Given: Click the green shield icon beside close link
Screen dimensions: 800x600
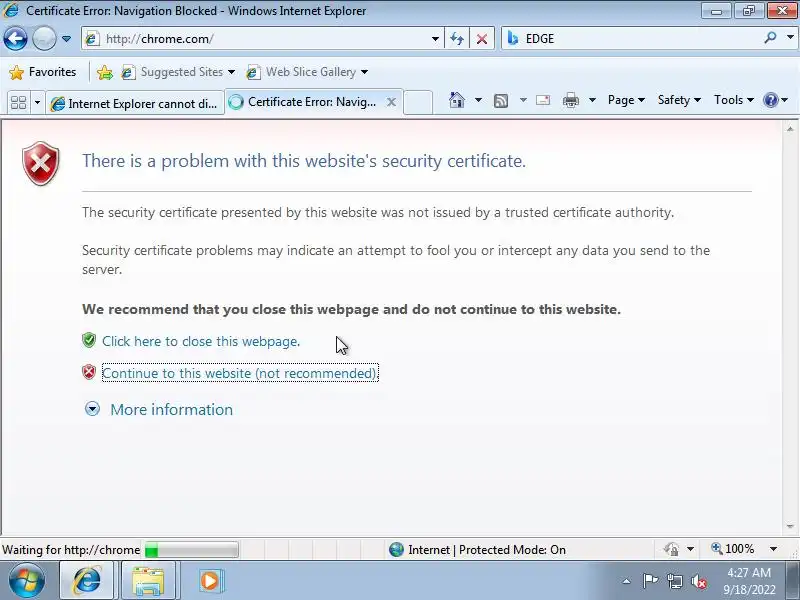Looking at the screenshot, I should click(89, 340).
